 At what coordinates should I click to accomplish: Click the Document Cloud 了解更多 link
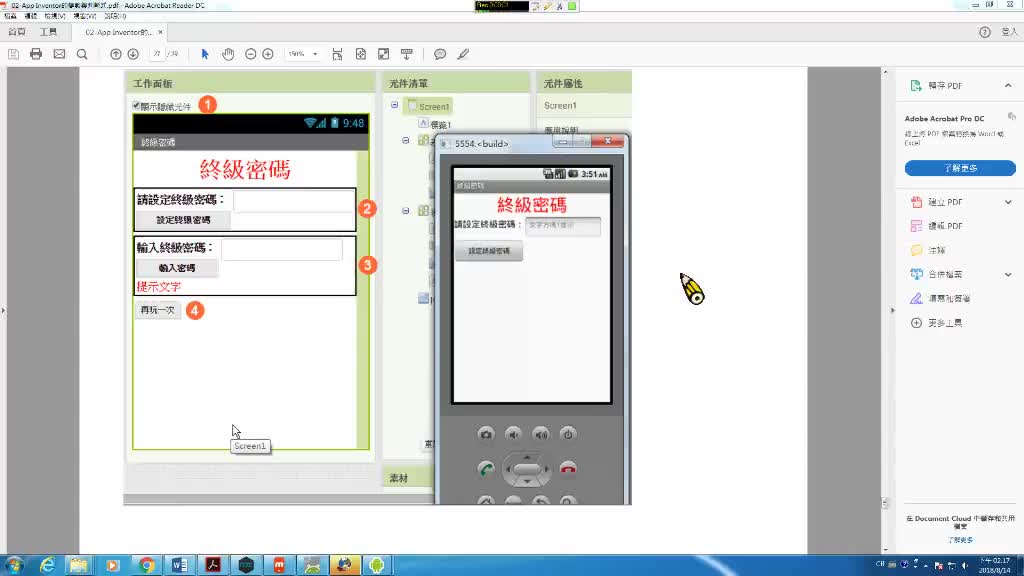pyautogui.click(x=960, y=540)
